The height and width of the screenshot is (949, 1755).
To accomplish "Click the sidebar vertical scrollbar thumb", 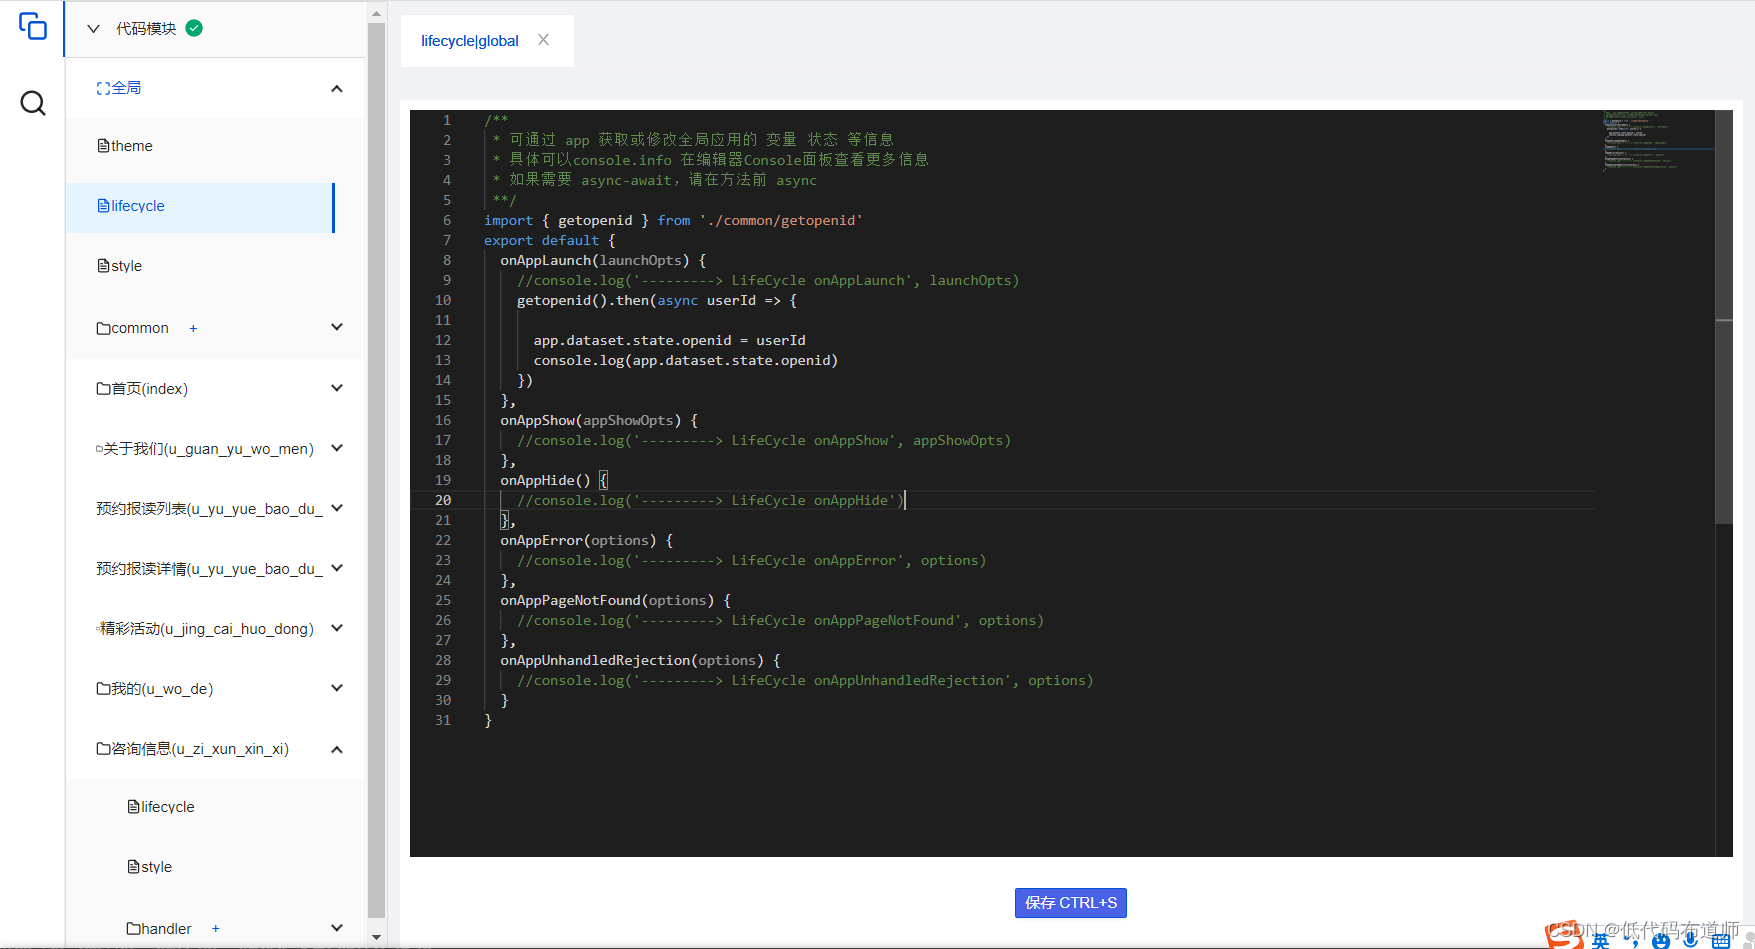I will click(x=376, y=470).
